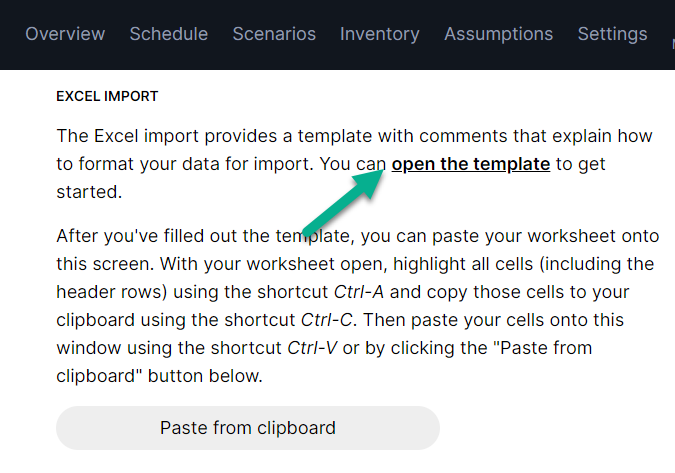The height and width of the screenshot is (473, 675).
Task: Click the word "started." ending first paragraph
Action: (x=89, y=191)
